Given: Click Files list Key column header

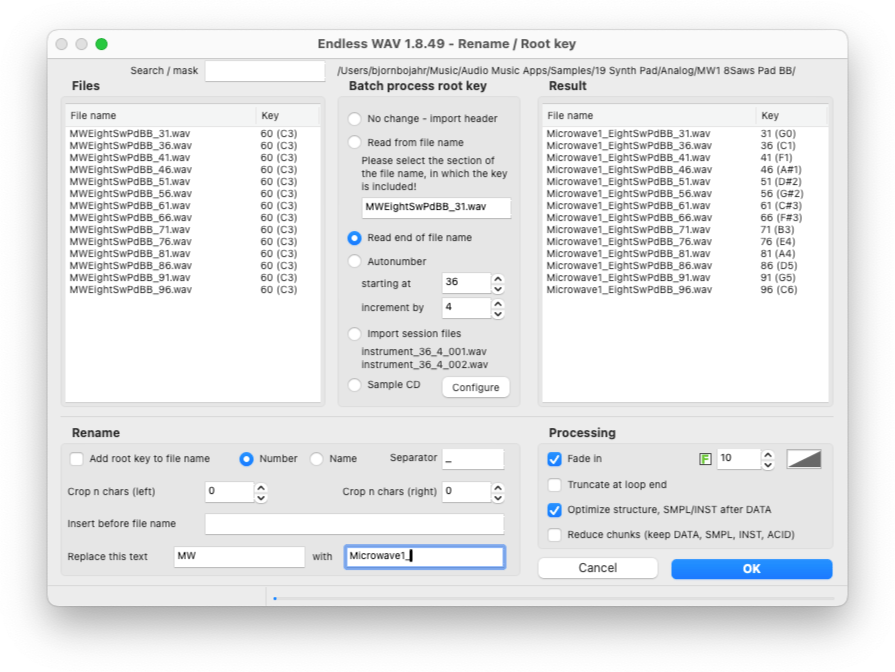Looking at the screenshot, I should click(287, 116).
